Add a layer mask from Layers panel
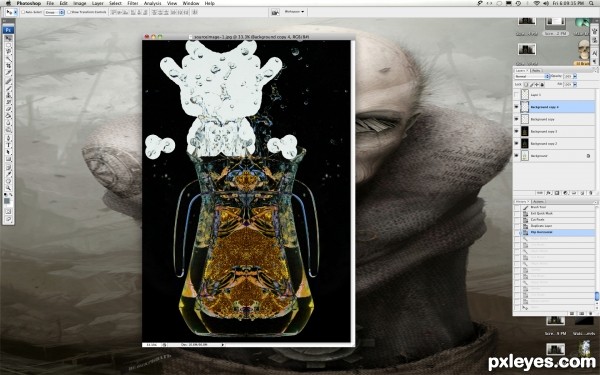This screenshot has height=375, width=600. pyautogui.click(x=557, y=193)
